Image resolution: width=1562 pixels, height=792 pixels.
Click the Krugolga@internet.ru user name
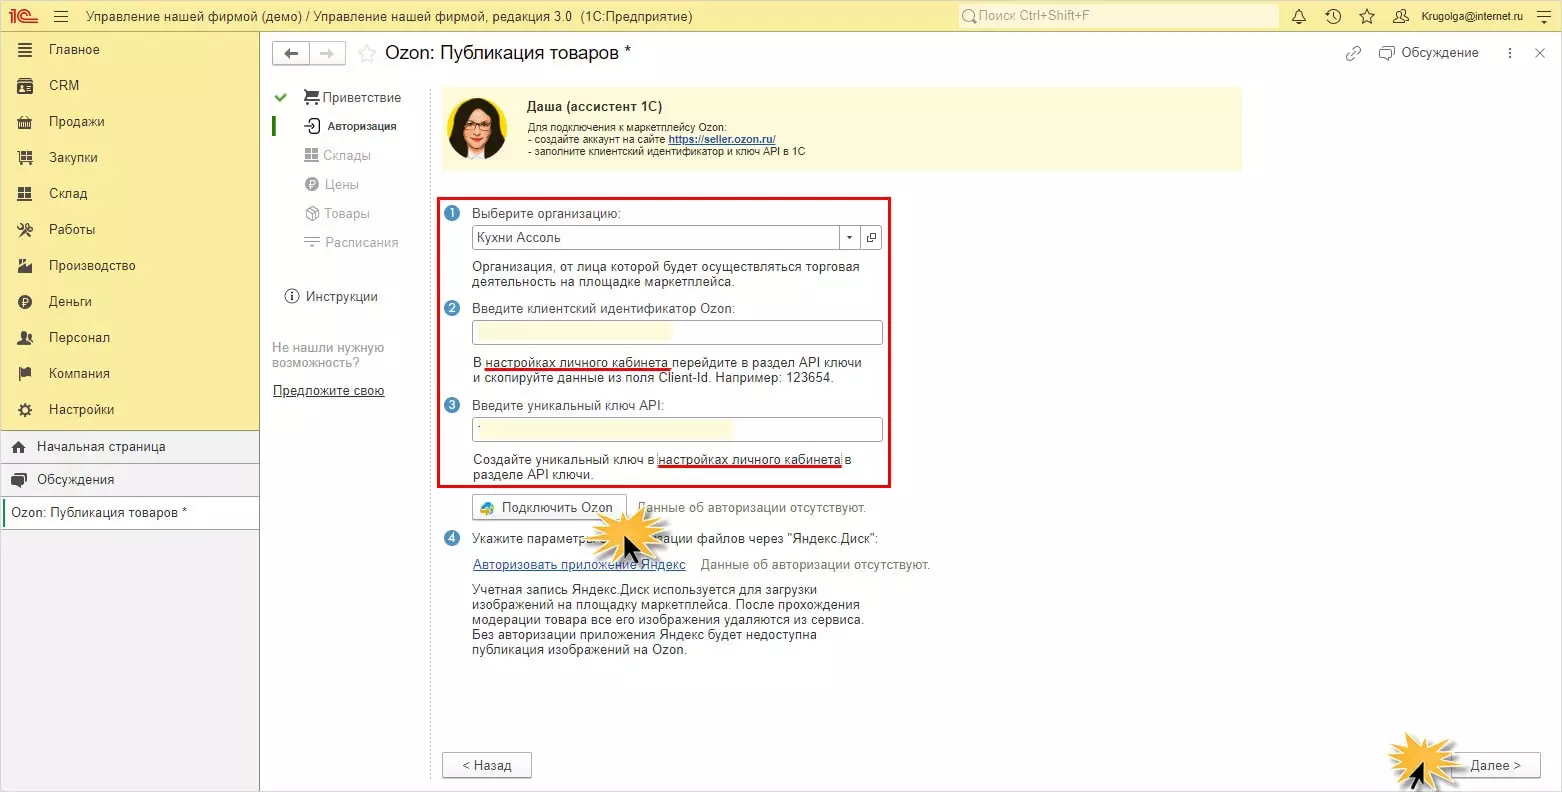point(1472,16)
